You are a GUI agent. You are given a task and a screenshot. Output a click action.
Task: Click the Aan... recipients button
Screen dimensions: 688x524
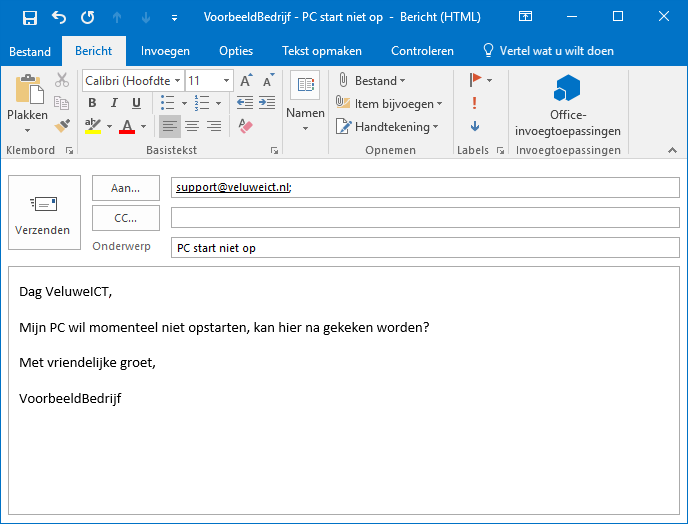125,188
